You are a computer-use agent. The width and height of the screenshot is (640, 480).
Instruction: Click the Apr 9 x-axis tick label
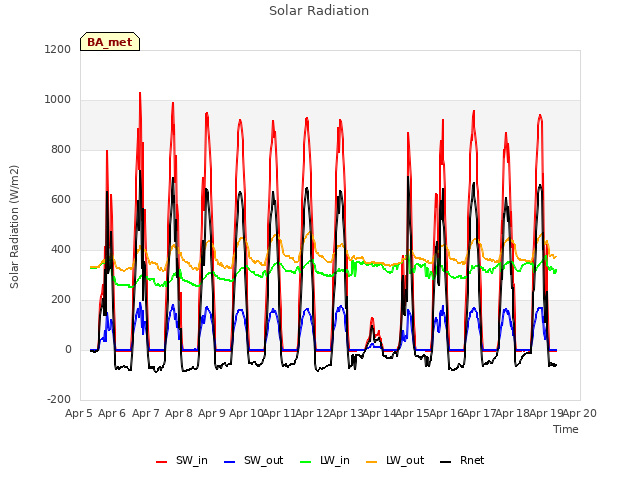click(212, 413)
